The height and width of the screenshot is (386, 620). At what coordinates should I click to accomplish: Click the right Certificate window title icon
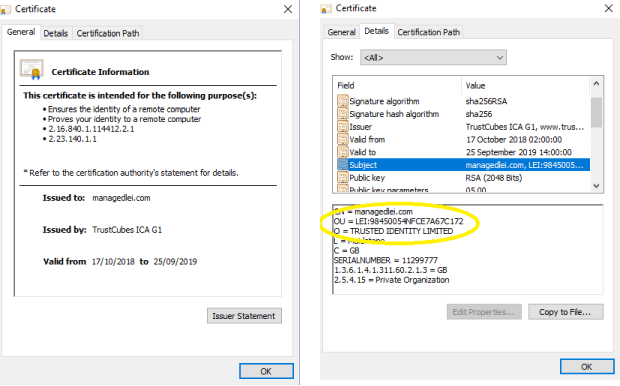click(x=326, y=9)
